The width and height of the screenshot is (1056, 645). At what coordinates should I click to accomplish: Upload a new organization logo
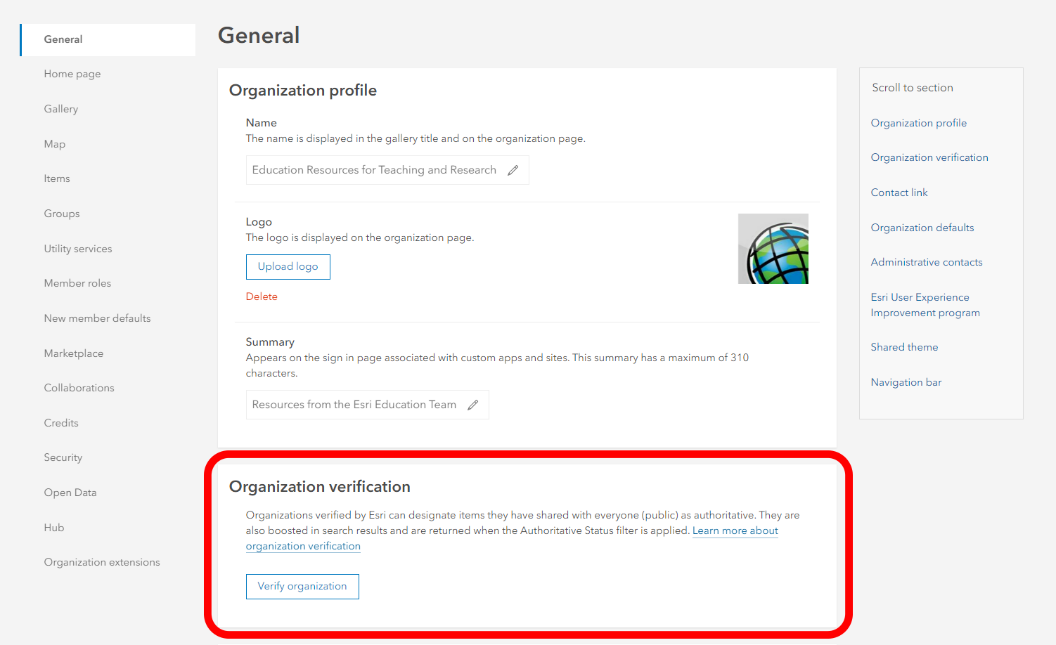(x=288, y=267)
